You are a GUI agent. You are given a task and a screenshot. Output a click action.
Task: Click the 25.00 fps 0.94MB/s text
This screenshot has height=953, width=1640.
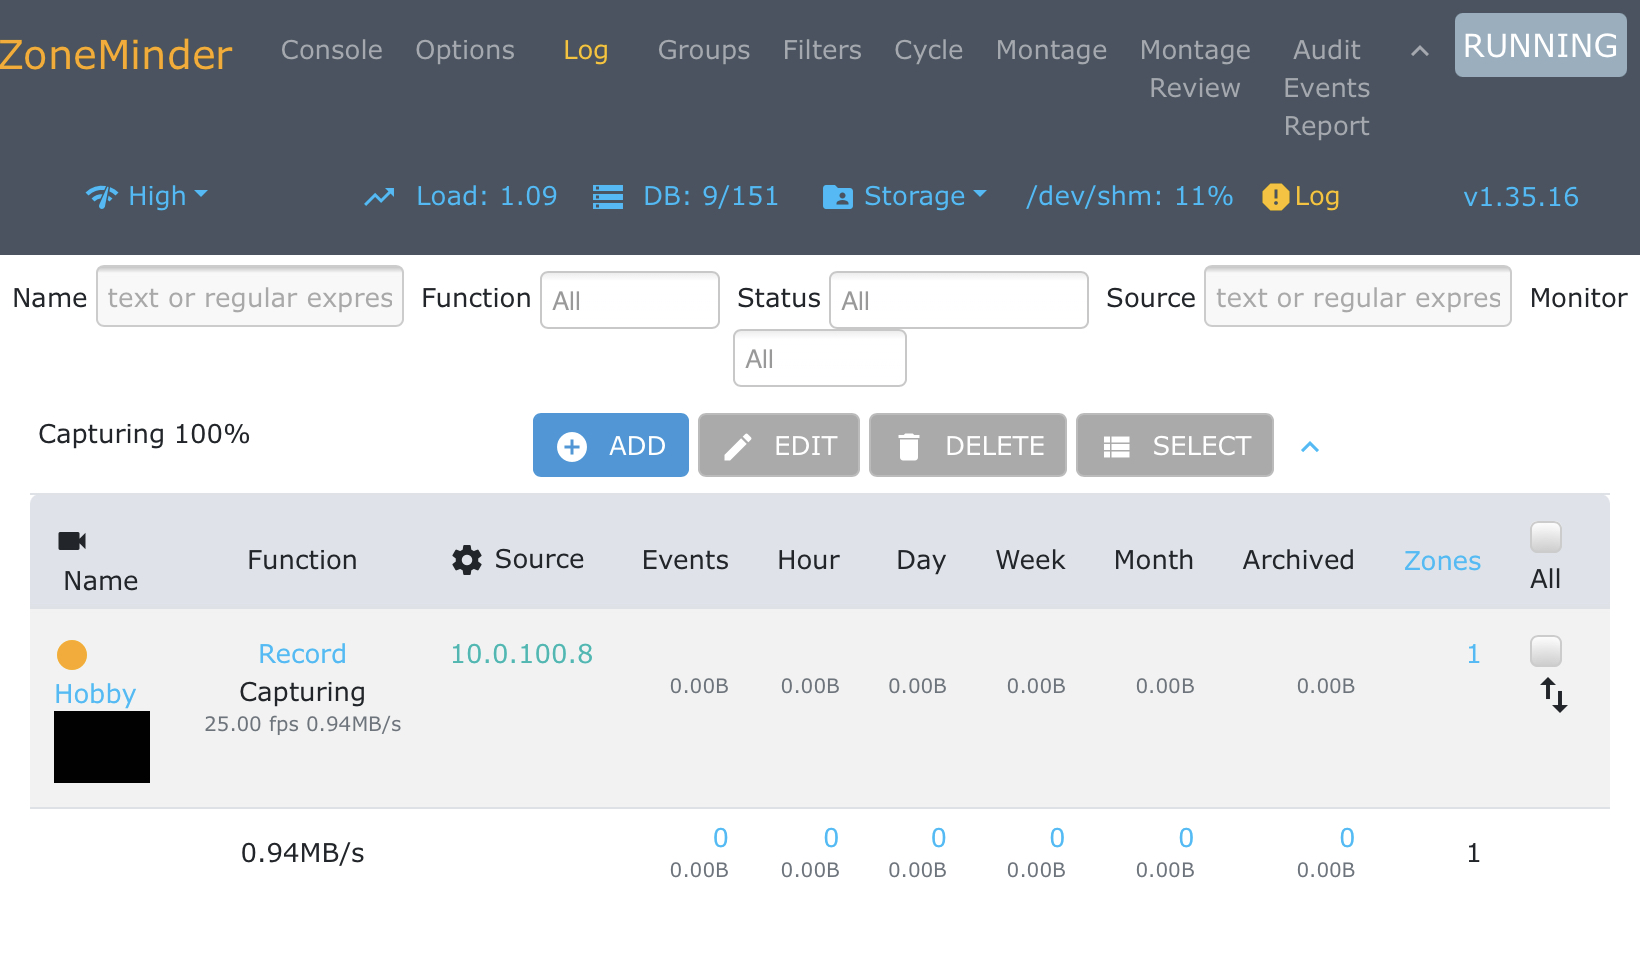tap(303, 724)
